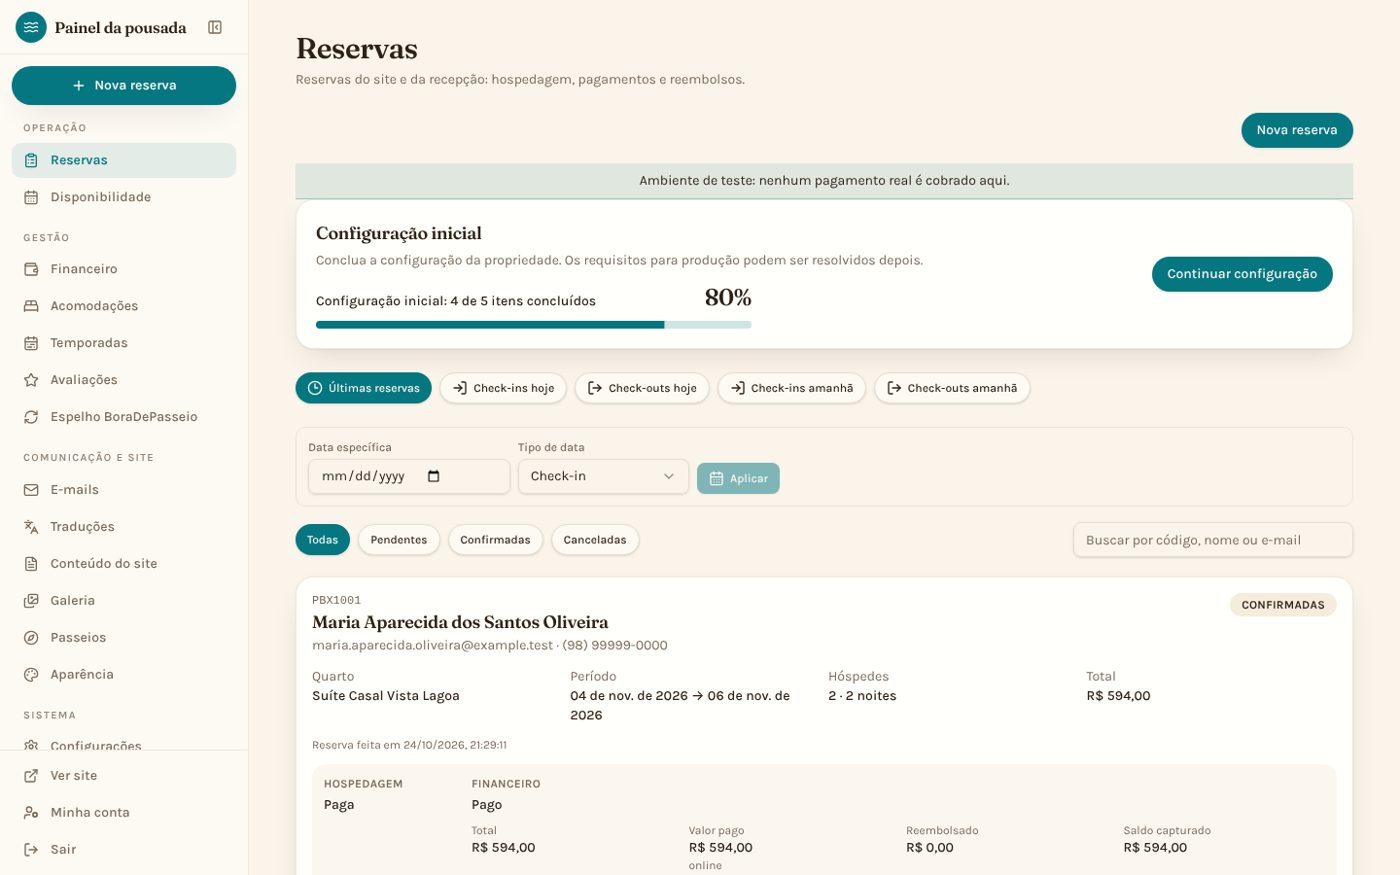1400x875 pixels.
Task: Go to Financeiro section
Action: 124,269
